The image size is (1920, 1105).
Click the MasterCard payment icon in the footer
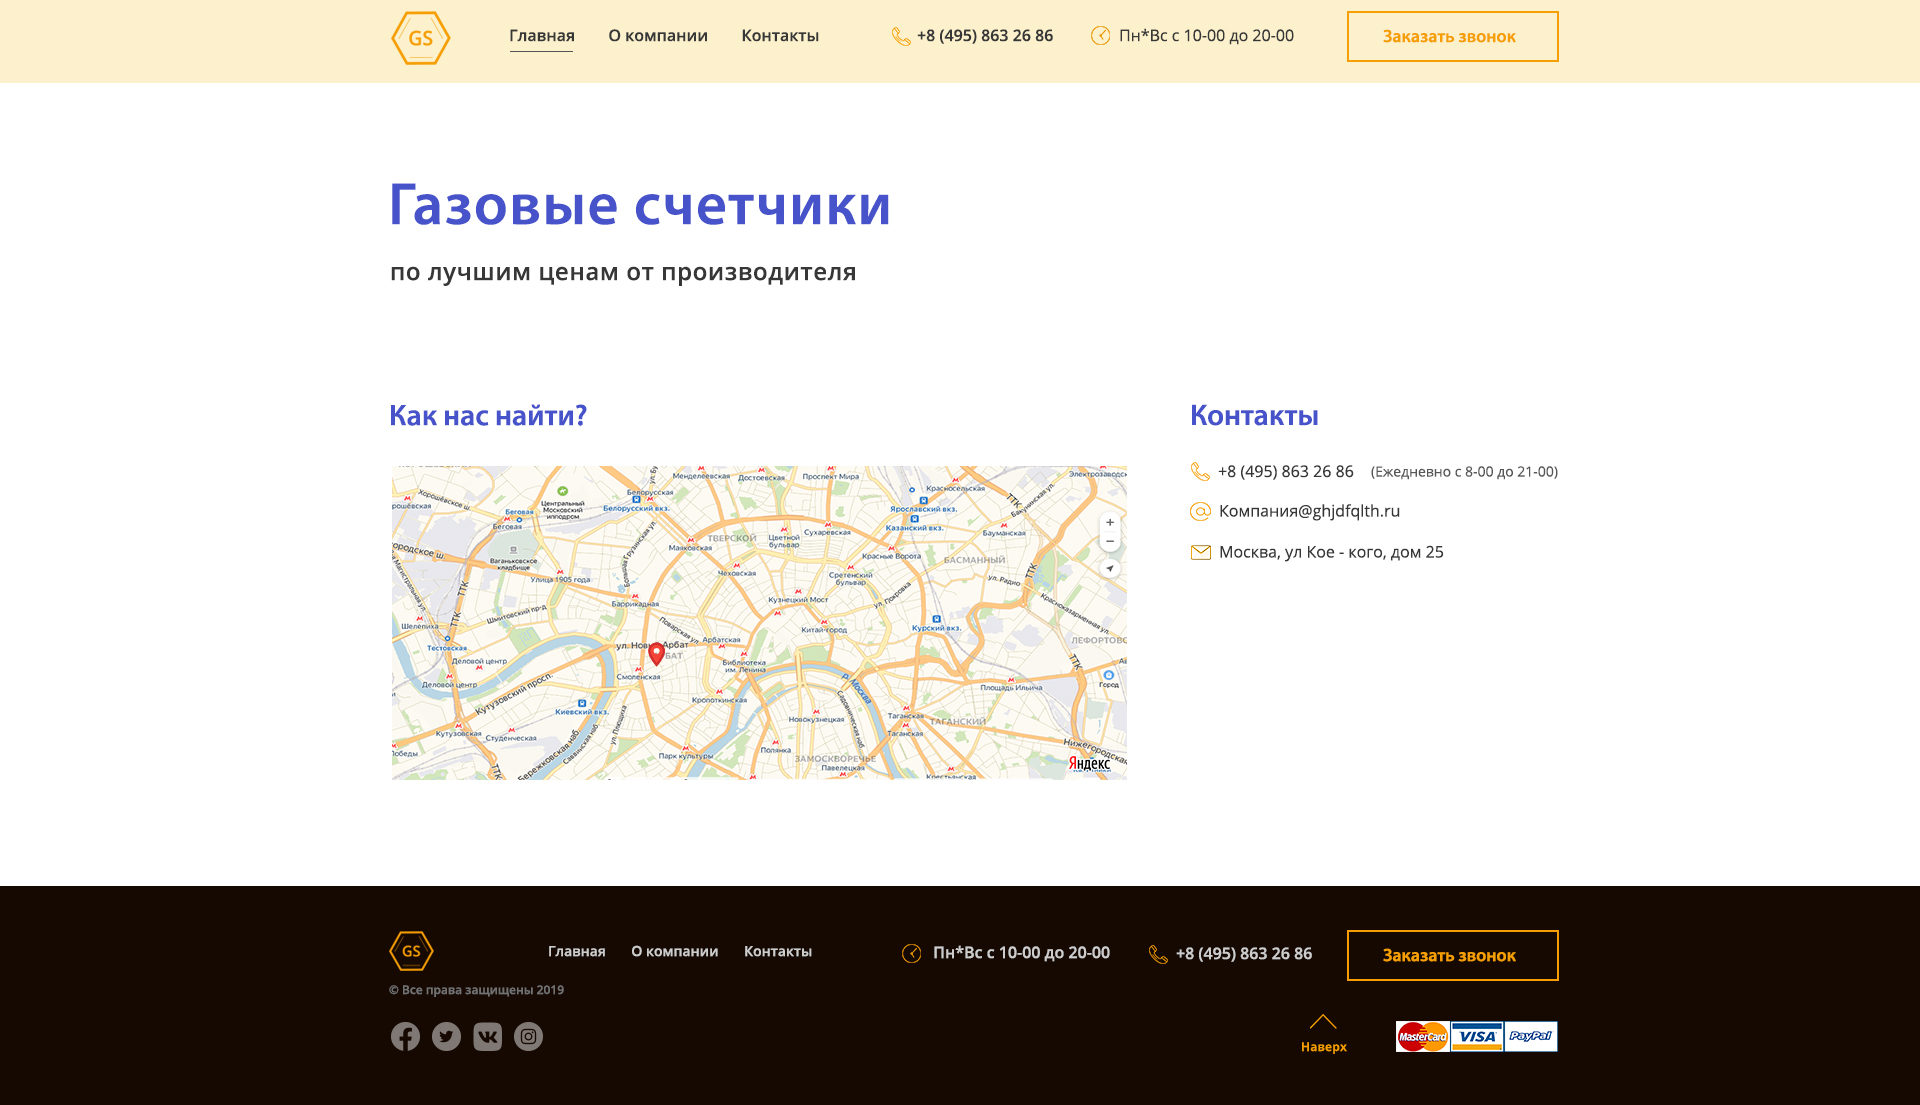tap(1421, 1037)
